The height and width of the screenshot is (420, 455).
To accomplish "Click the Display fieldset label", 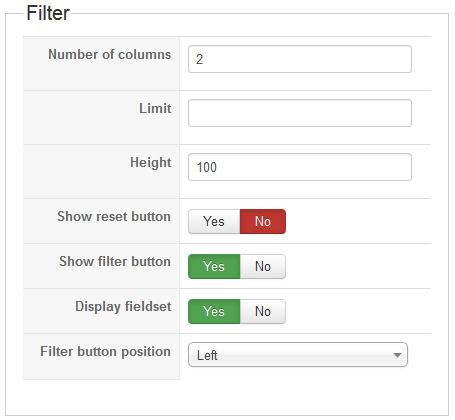I will [123, 307].
